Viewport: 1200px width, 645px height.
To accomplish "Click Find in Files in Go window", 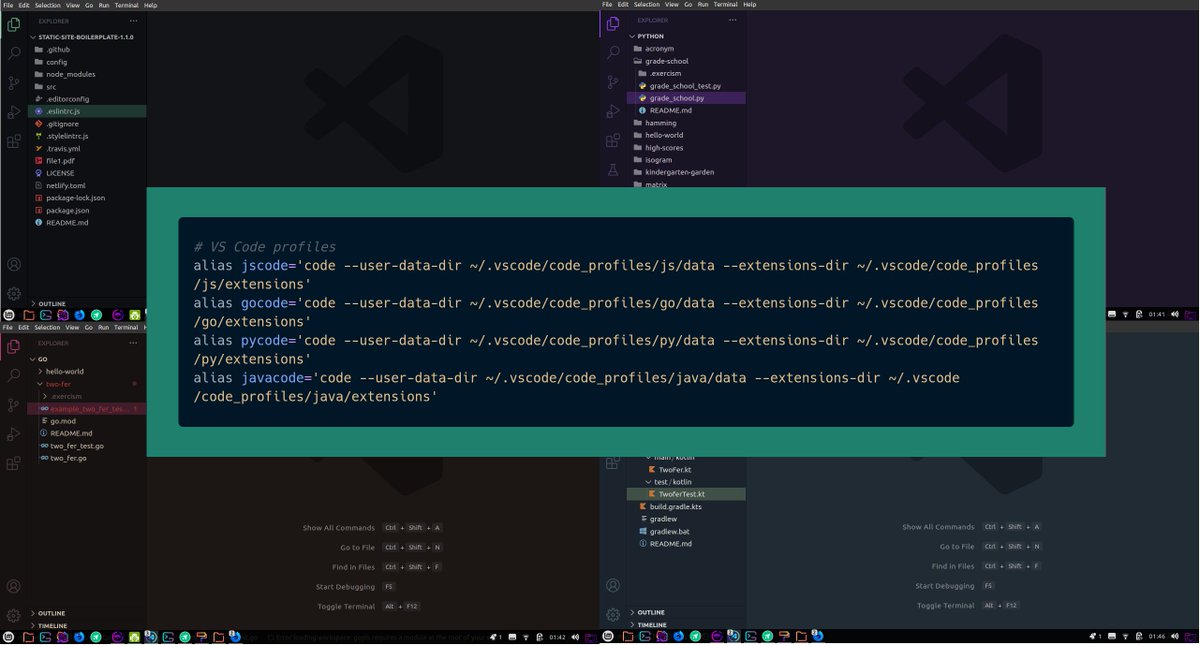I will 354,567.
